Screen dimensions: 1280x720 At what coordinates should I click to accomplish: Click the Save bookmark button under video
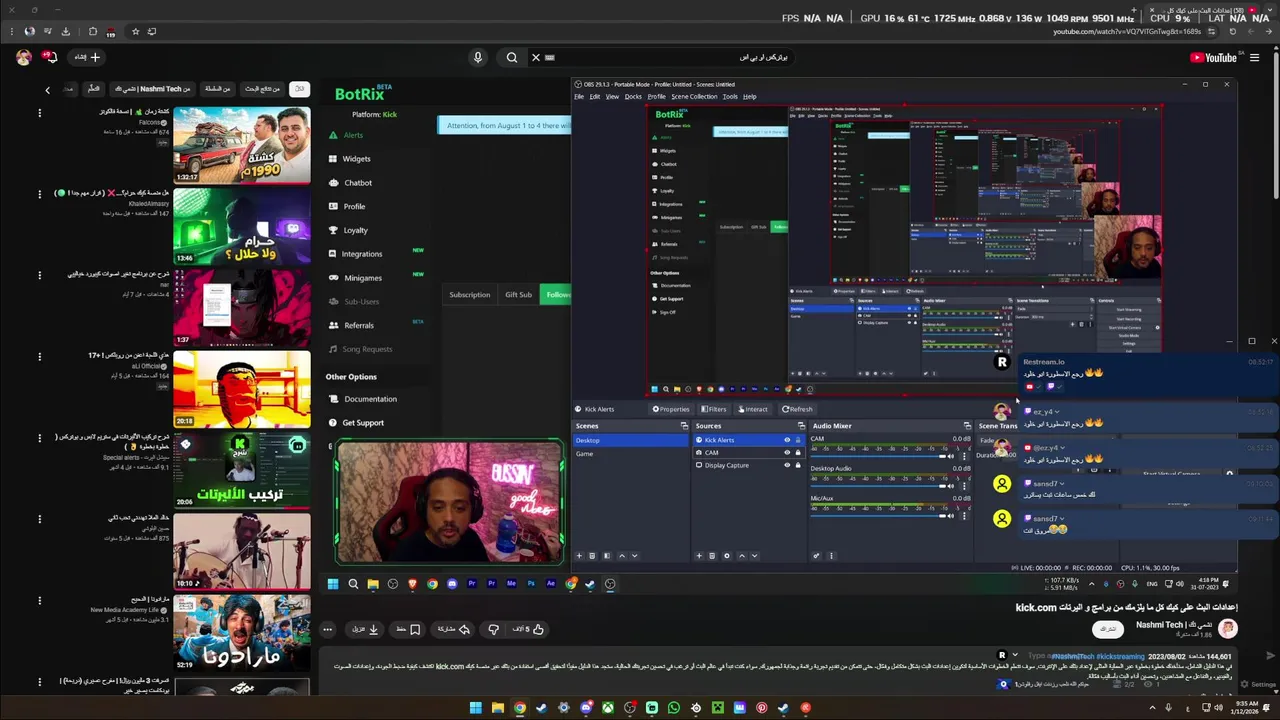pos(407,629)
